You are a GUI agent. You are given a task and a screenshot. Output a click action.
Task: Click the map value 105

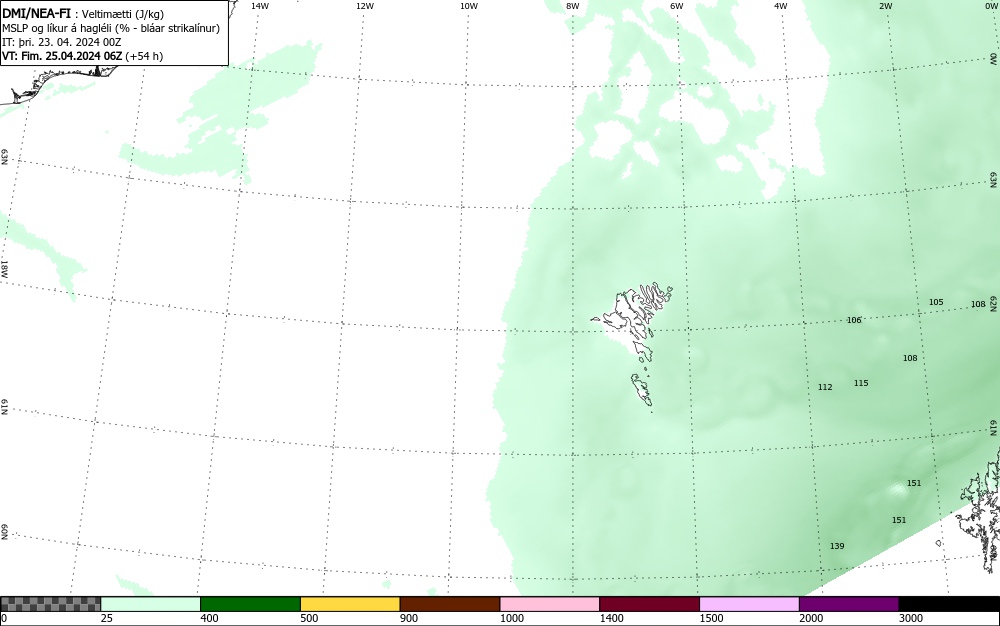[936, 302]
